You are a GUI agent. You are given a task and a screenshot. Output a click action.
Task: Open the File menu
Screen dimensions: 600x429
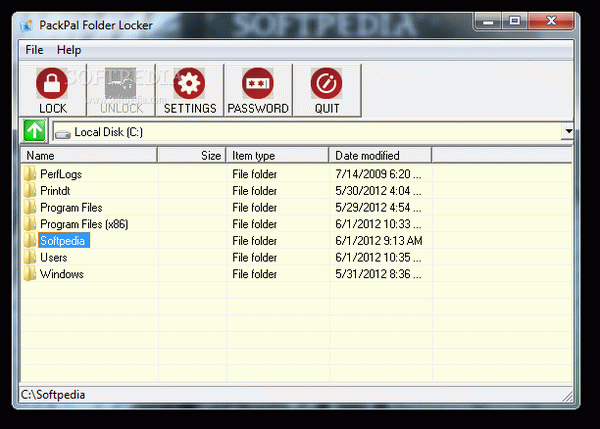pyautogui.click(x=34, y=50)
